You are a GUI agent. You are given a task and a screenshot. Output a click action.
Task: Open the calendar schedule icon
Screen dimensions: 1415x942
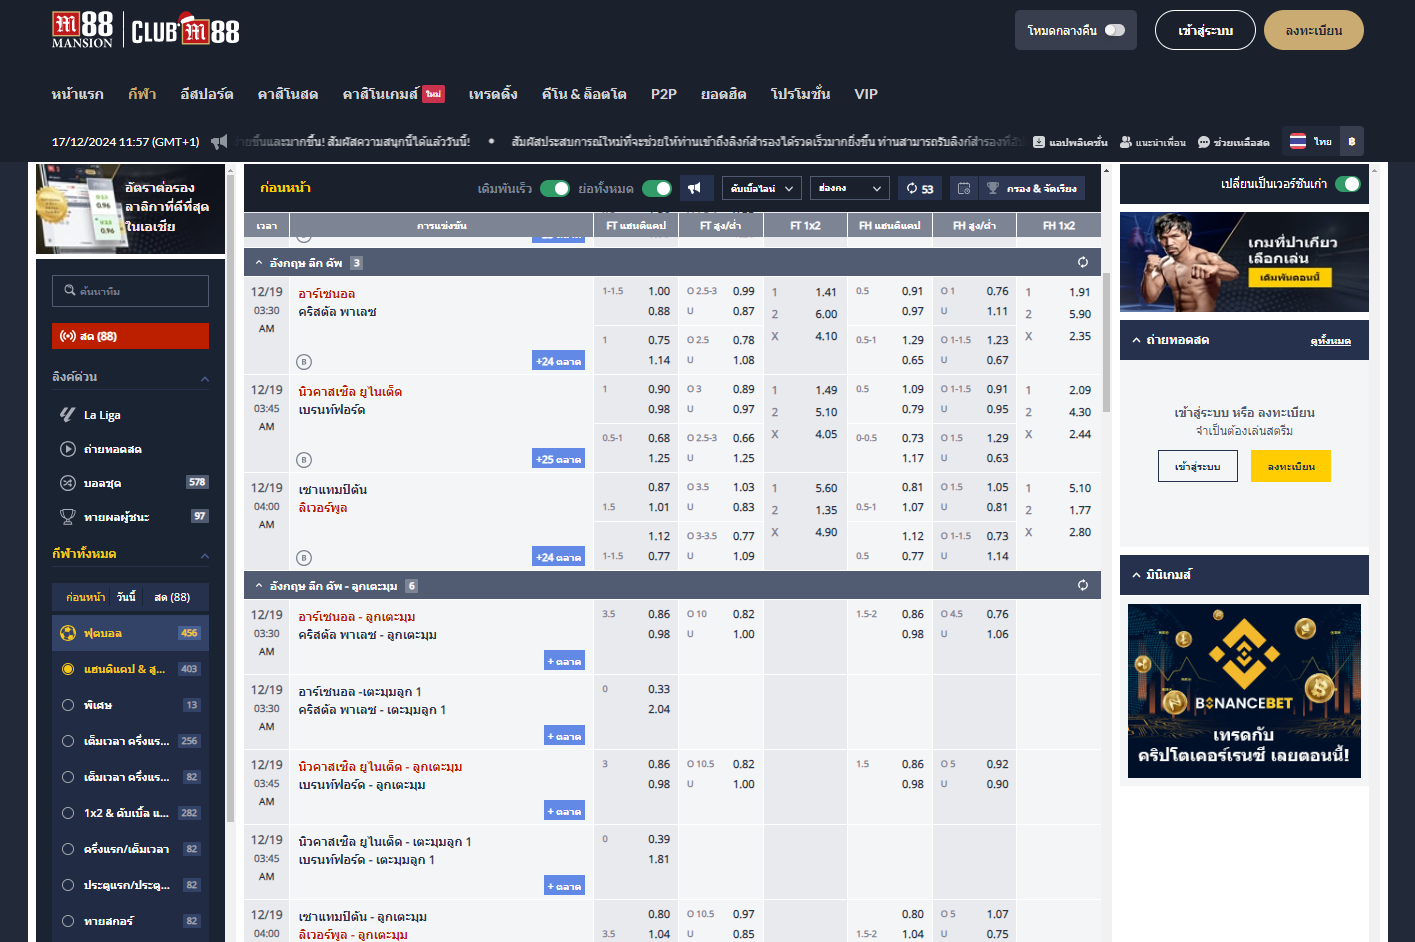[x=964, y=188]
